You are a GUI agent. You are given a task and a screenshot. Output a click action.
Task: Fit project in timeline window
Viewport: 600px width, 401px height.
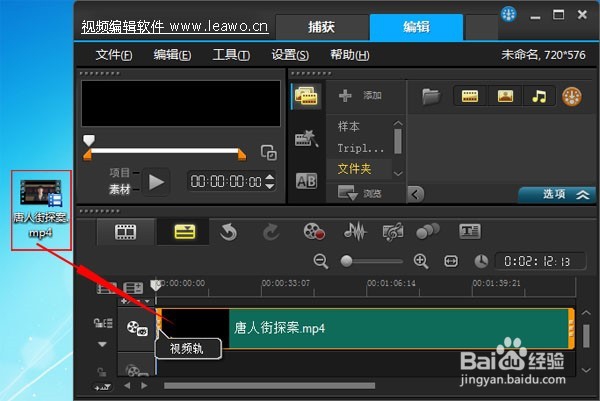(451, 261)
